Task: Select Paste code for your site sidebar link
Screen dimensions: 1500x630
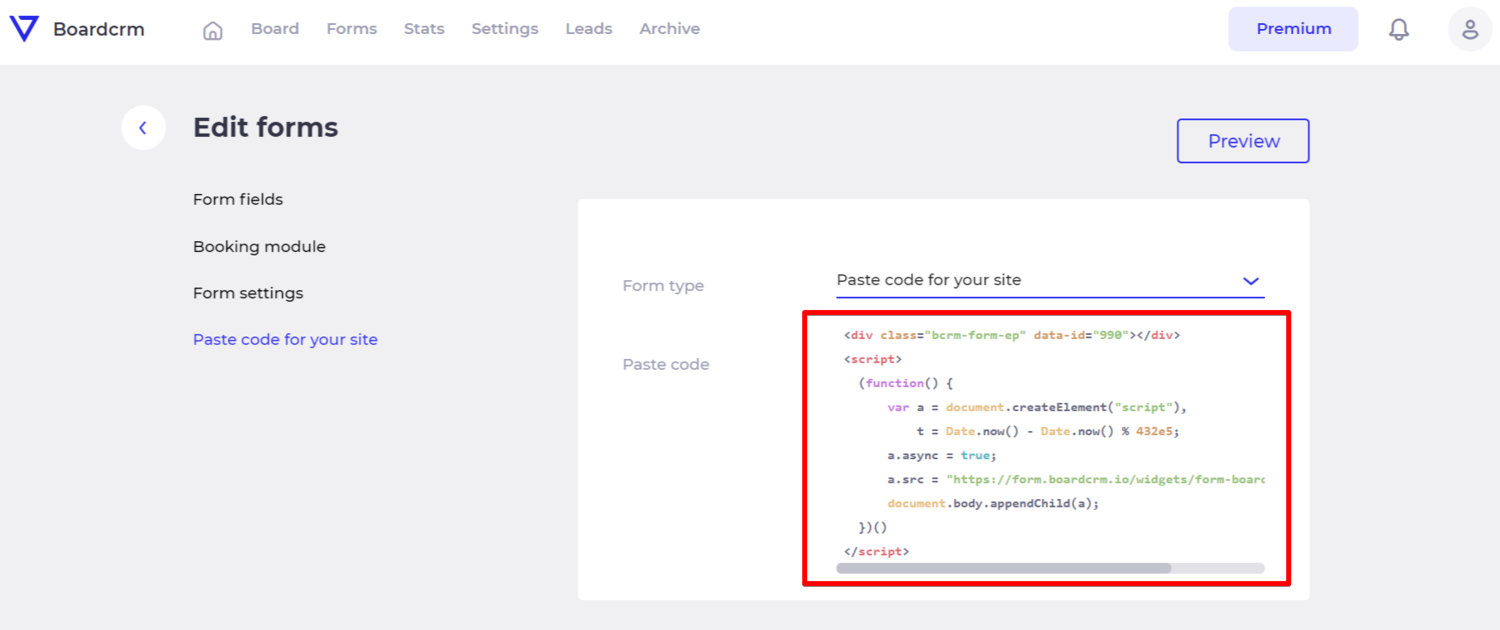Action: [285, 340]
